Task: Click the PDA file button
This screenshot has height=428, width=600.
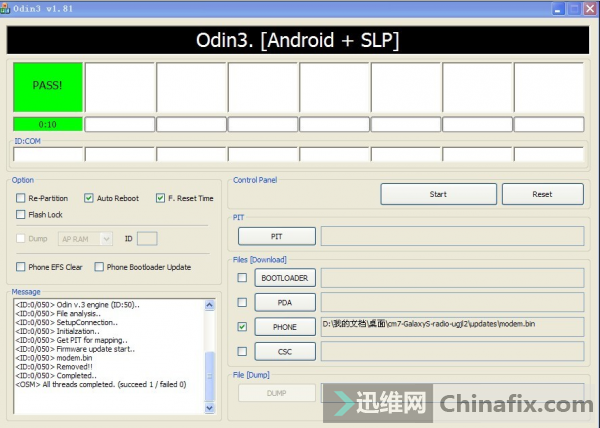Action: coord(285,303)
